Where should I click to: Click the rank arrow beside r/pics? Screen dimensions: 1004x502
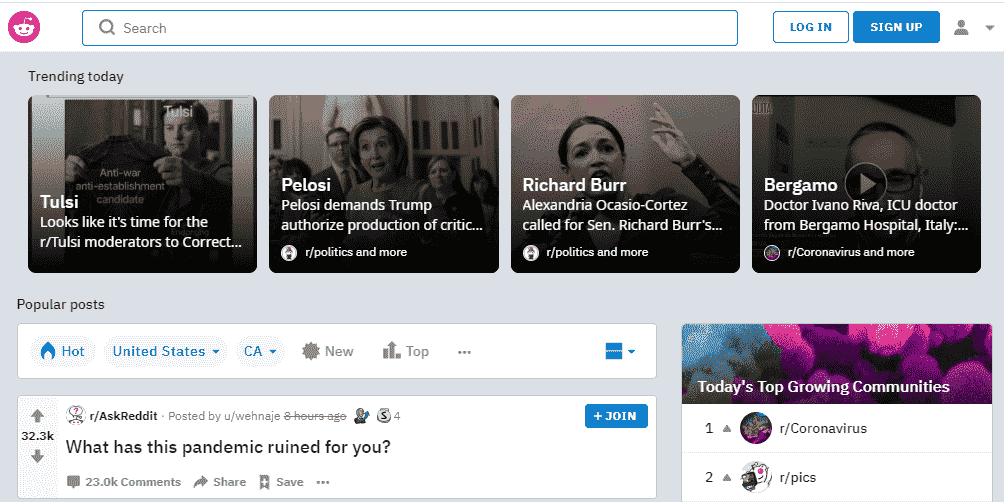pyautogui.click(x=726, y=478)
